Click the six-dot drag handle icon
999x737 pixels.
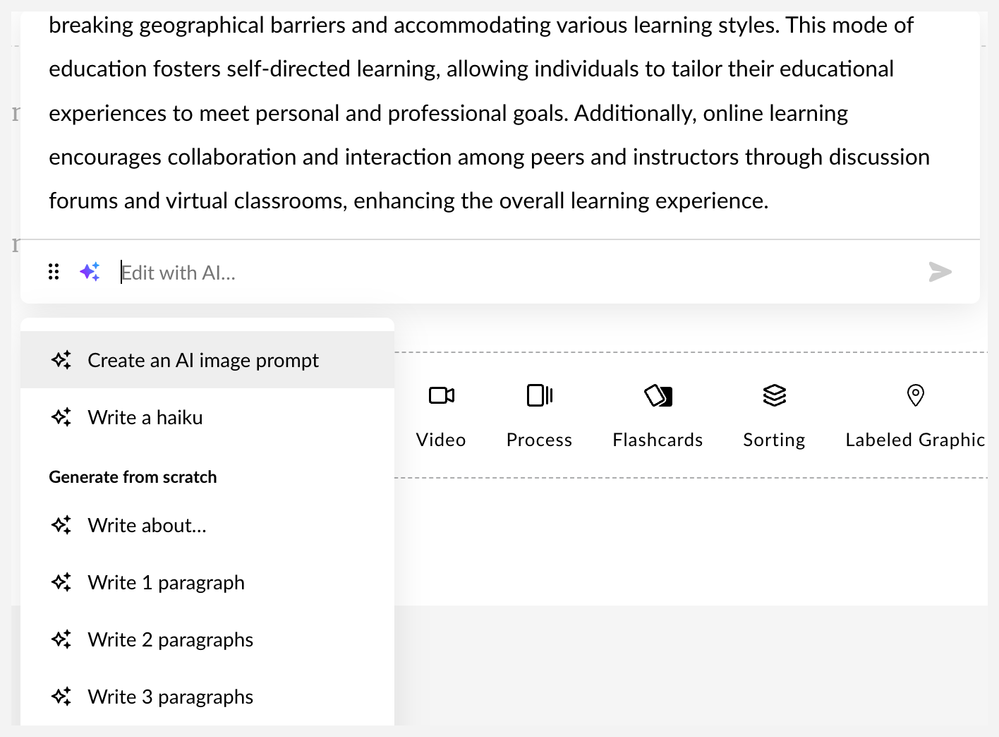click(x=54, y=272)
